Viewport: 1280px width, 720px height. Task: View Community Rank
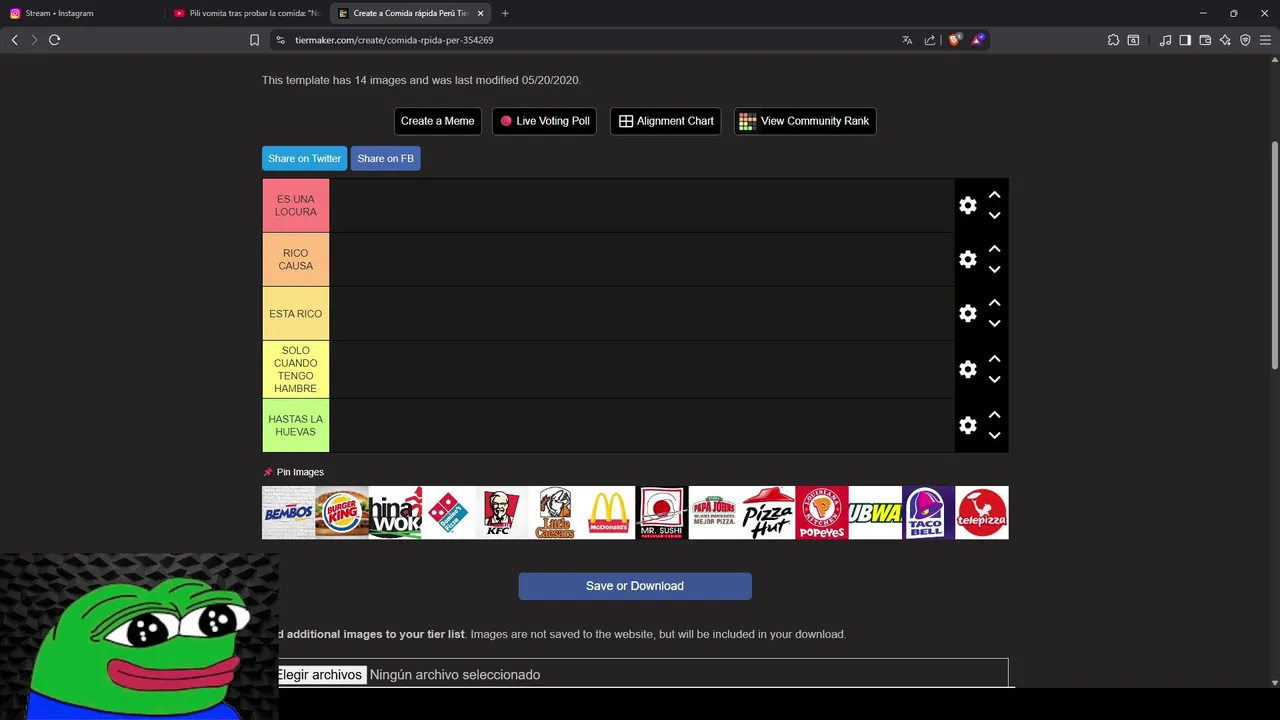click(805, 121)
